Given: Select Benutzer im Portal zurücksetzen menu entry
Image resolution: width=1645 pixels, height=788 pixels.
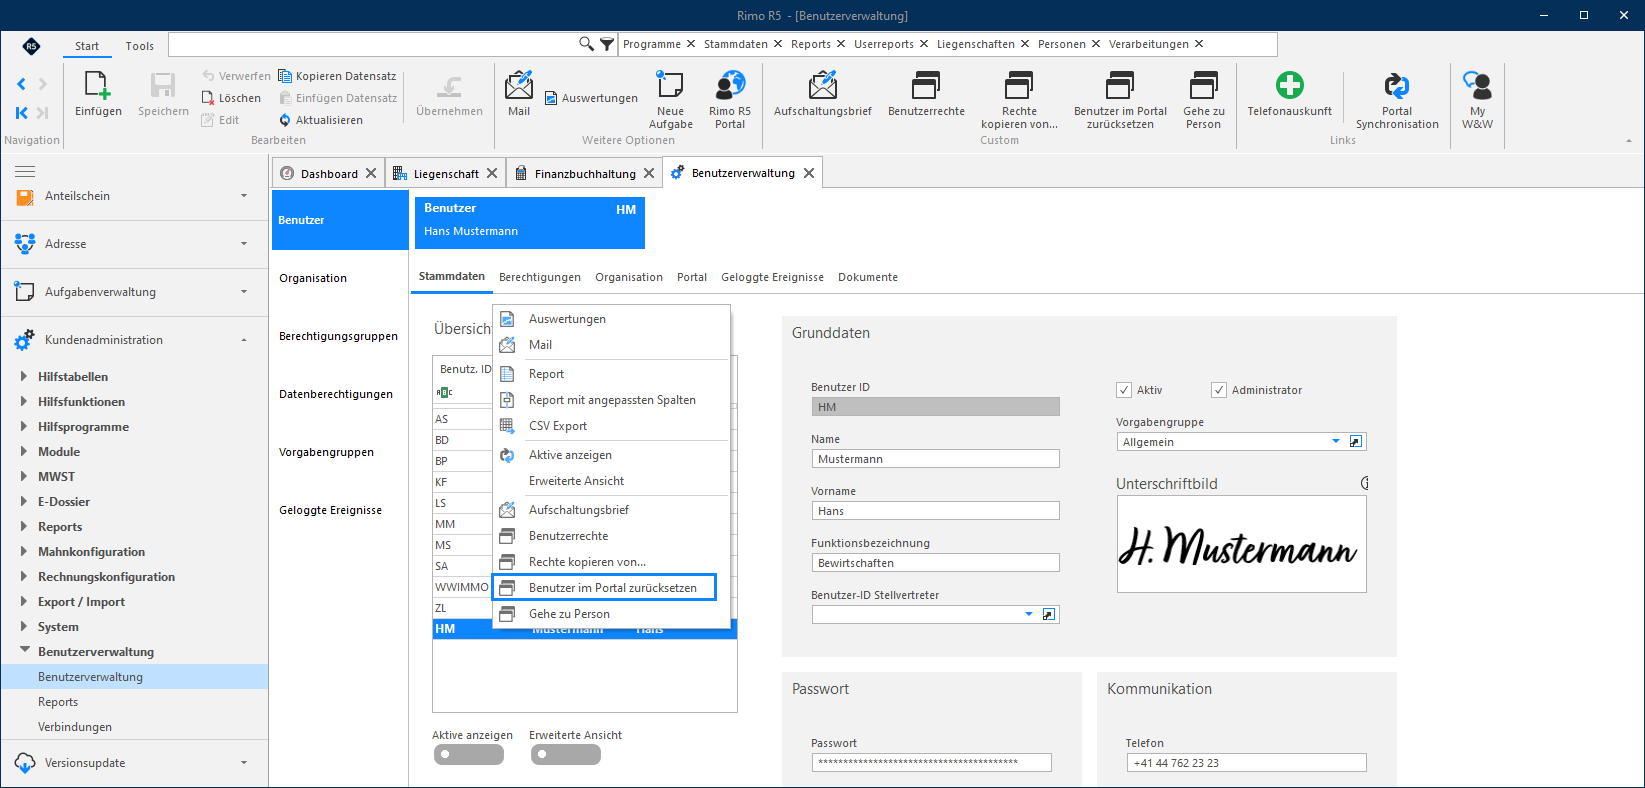Looking at the screenshot, I should pyautogui.click(x=605, y=588).
